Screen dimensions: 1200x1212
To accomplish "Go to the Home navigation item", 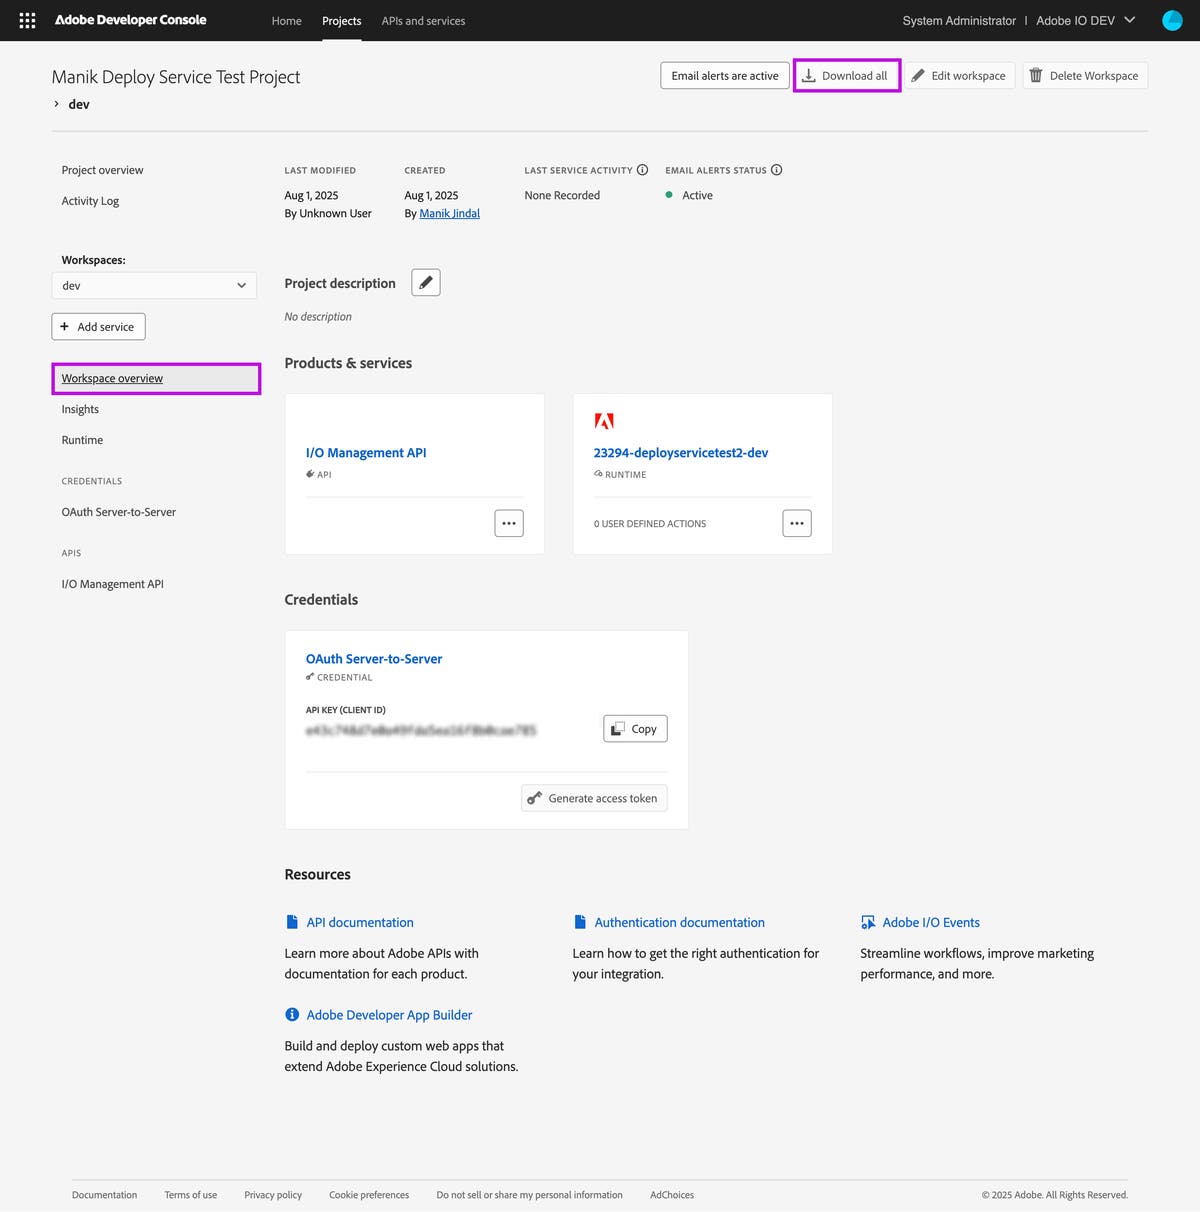I will point(286,20).
